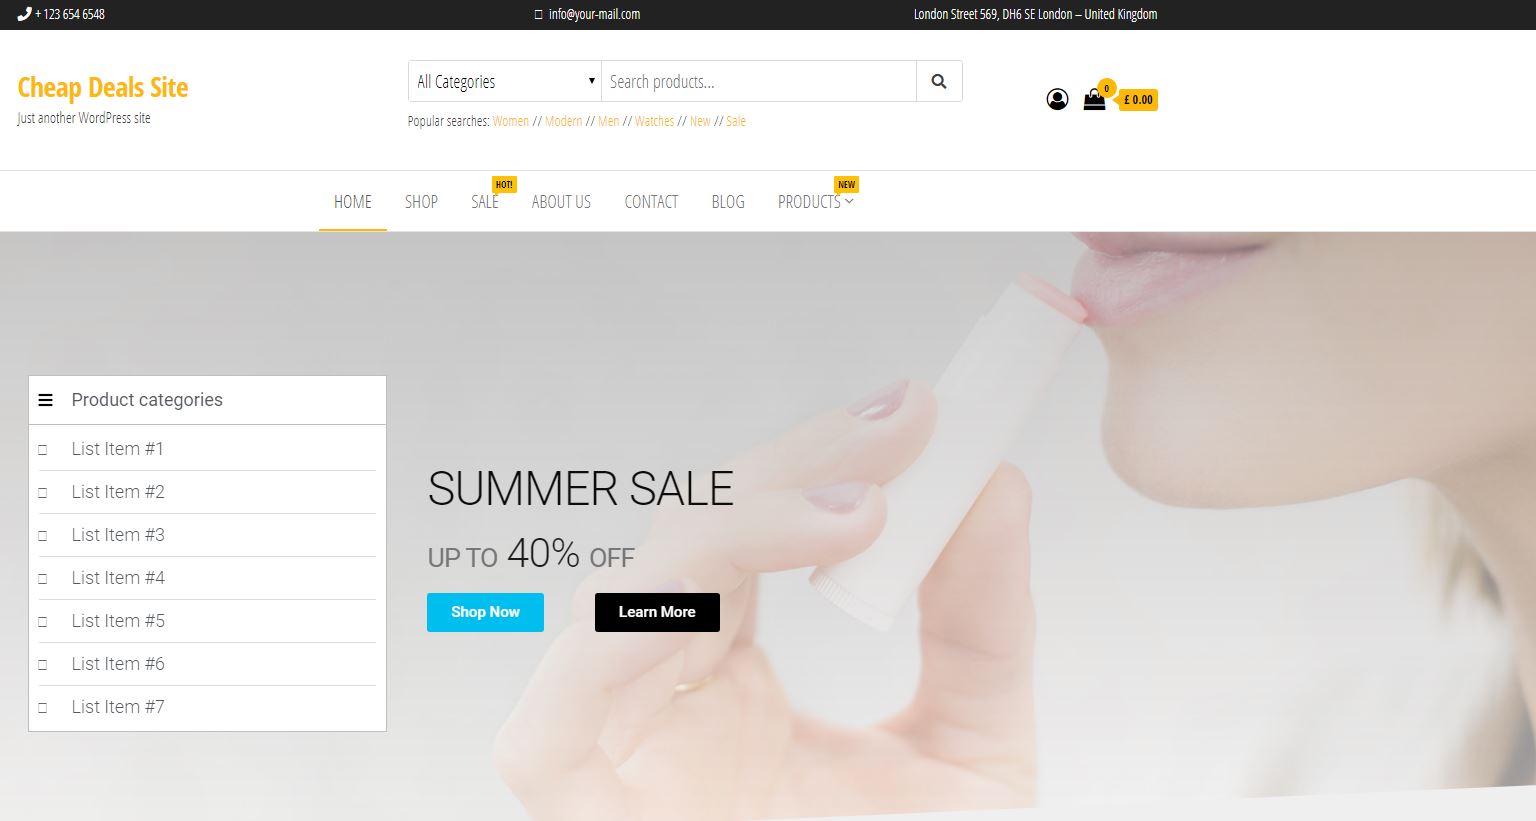Click the icon next to List Item #4

(43, 579)
